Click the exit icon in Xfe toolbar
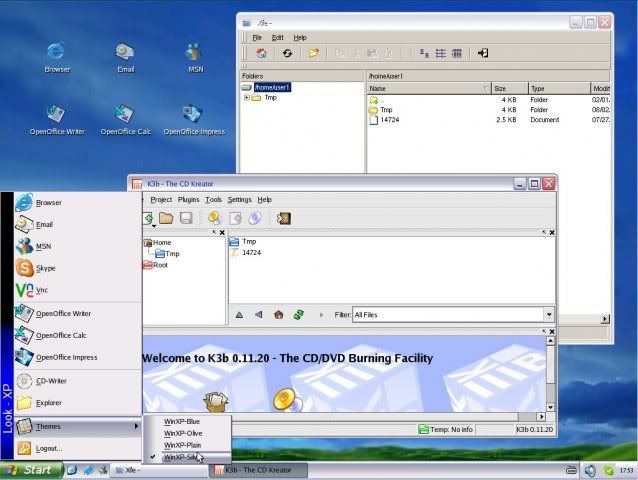This screenshot has height=480, width=638. pyautogui.click(x=483, y=53)
